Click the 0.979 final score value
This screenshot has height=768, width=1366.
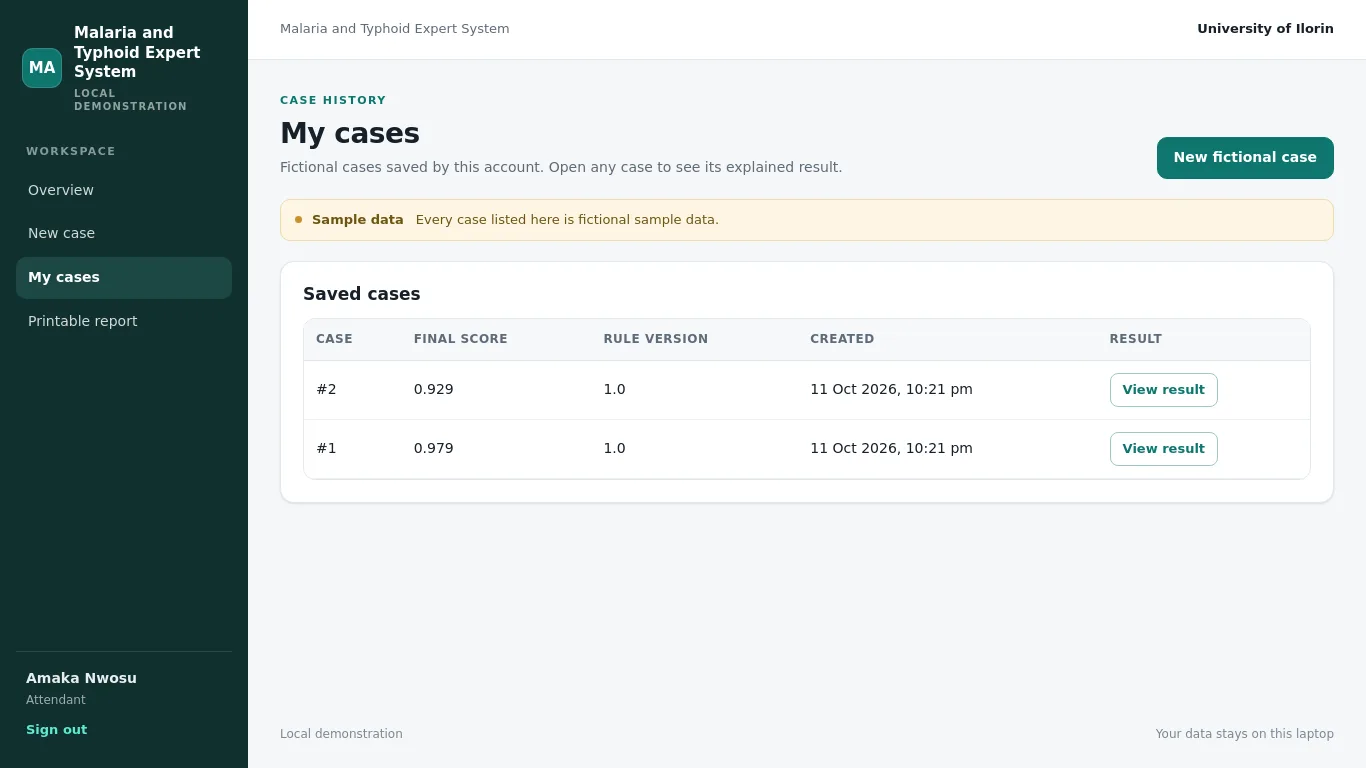(x=434, y=448)
